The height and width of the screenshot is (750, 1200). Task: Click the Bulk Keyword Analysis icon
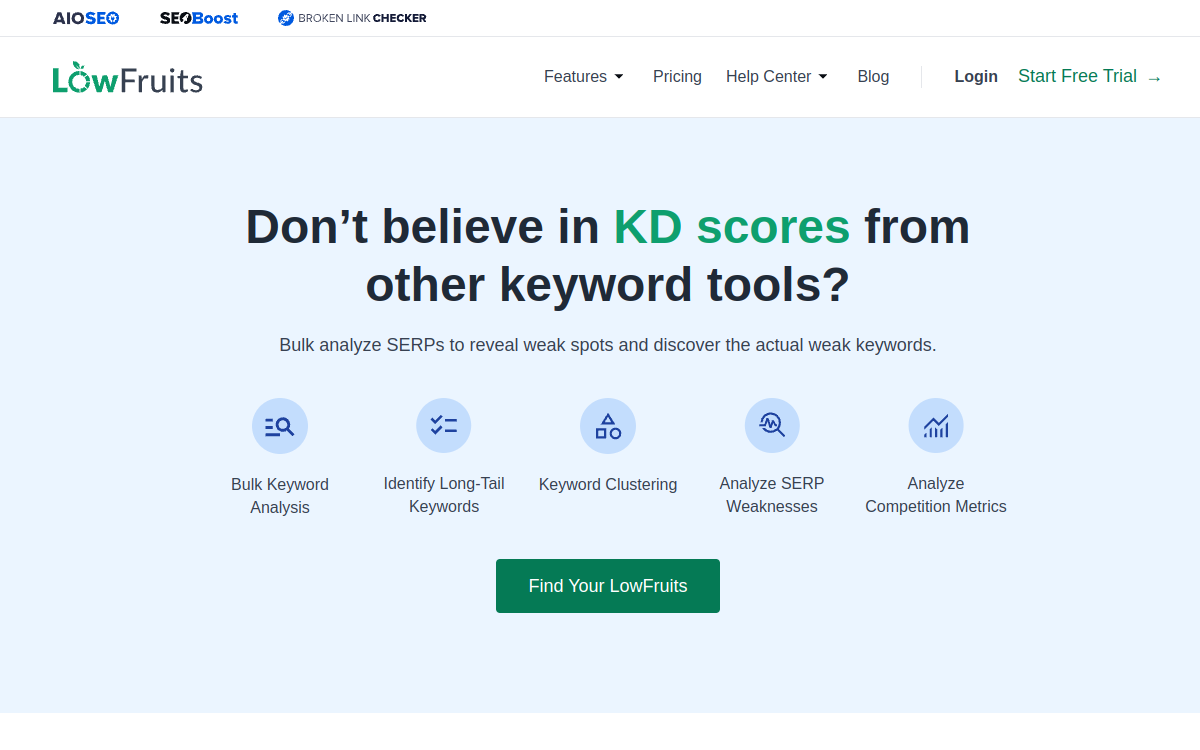[280, 426]
